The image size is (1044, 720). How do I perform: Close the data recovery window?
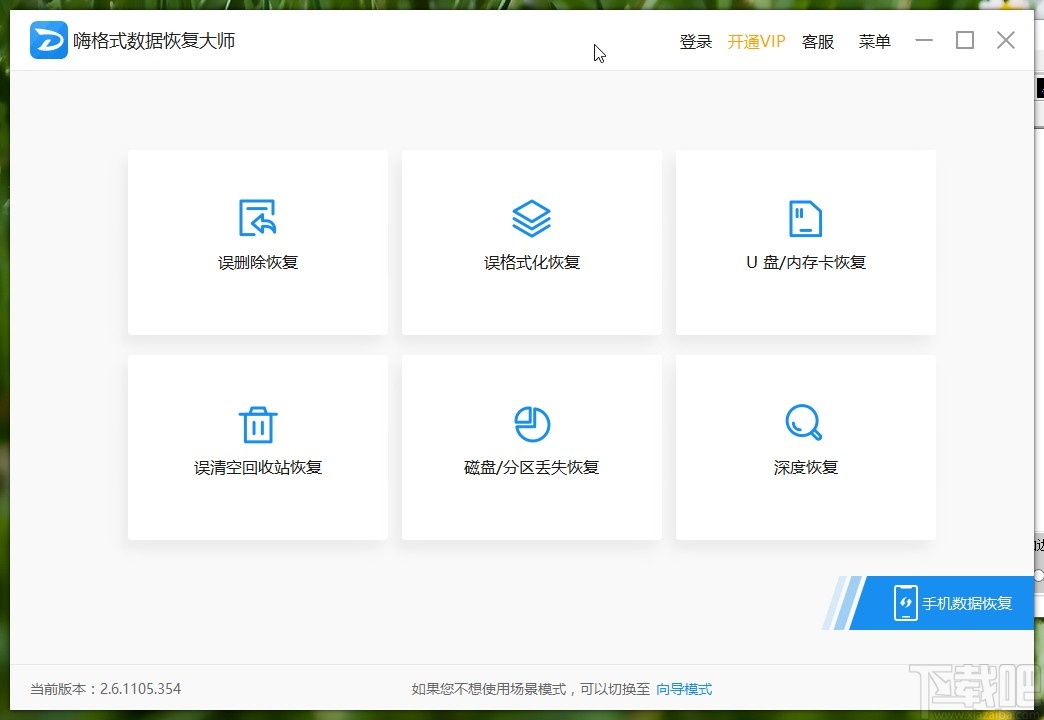[1006, 40]
